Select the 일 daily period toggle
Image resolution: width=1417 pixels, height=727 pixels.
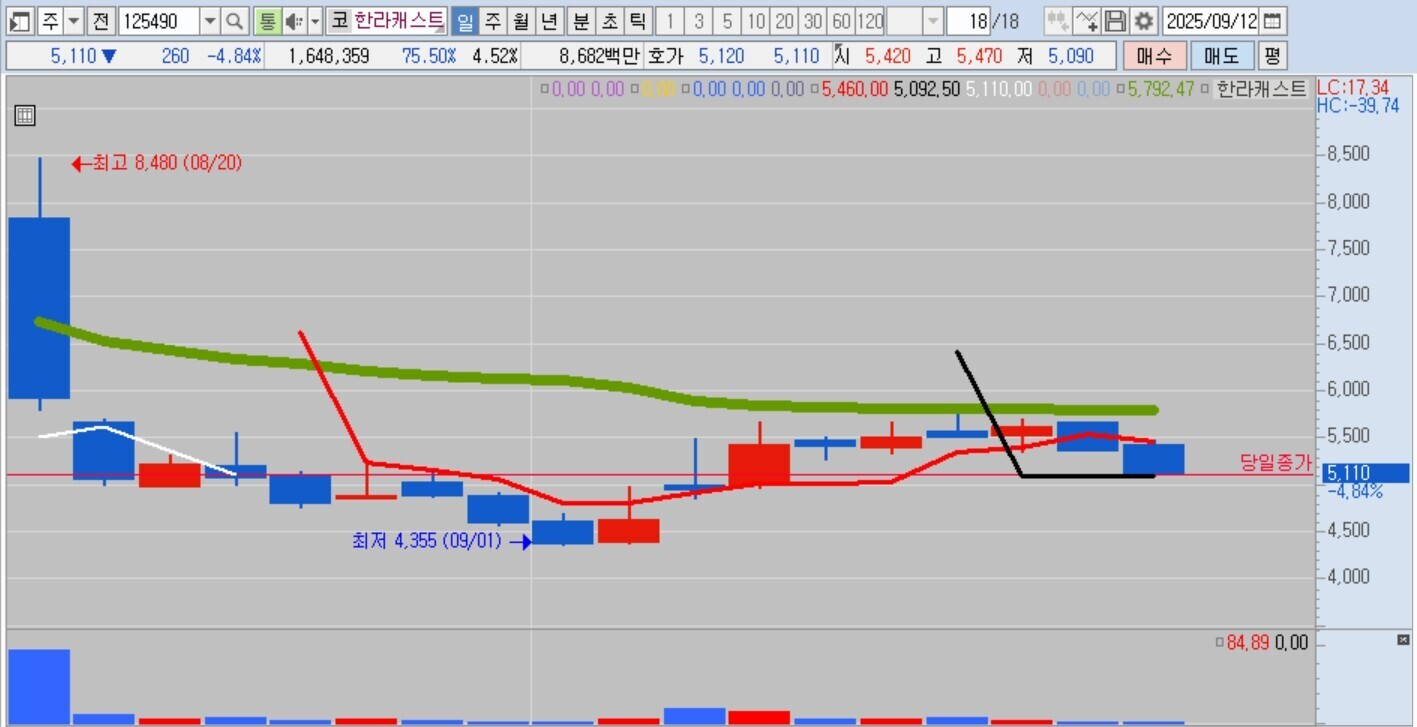[465, 21]
